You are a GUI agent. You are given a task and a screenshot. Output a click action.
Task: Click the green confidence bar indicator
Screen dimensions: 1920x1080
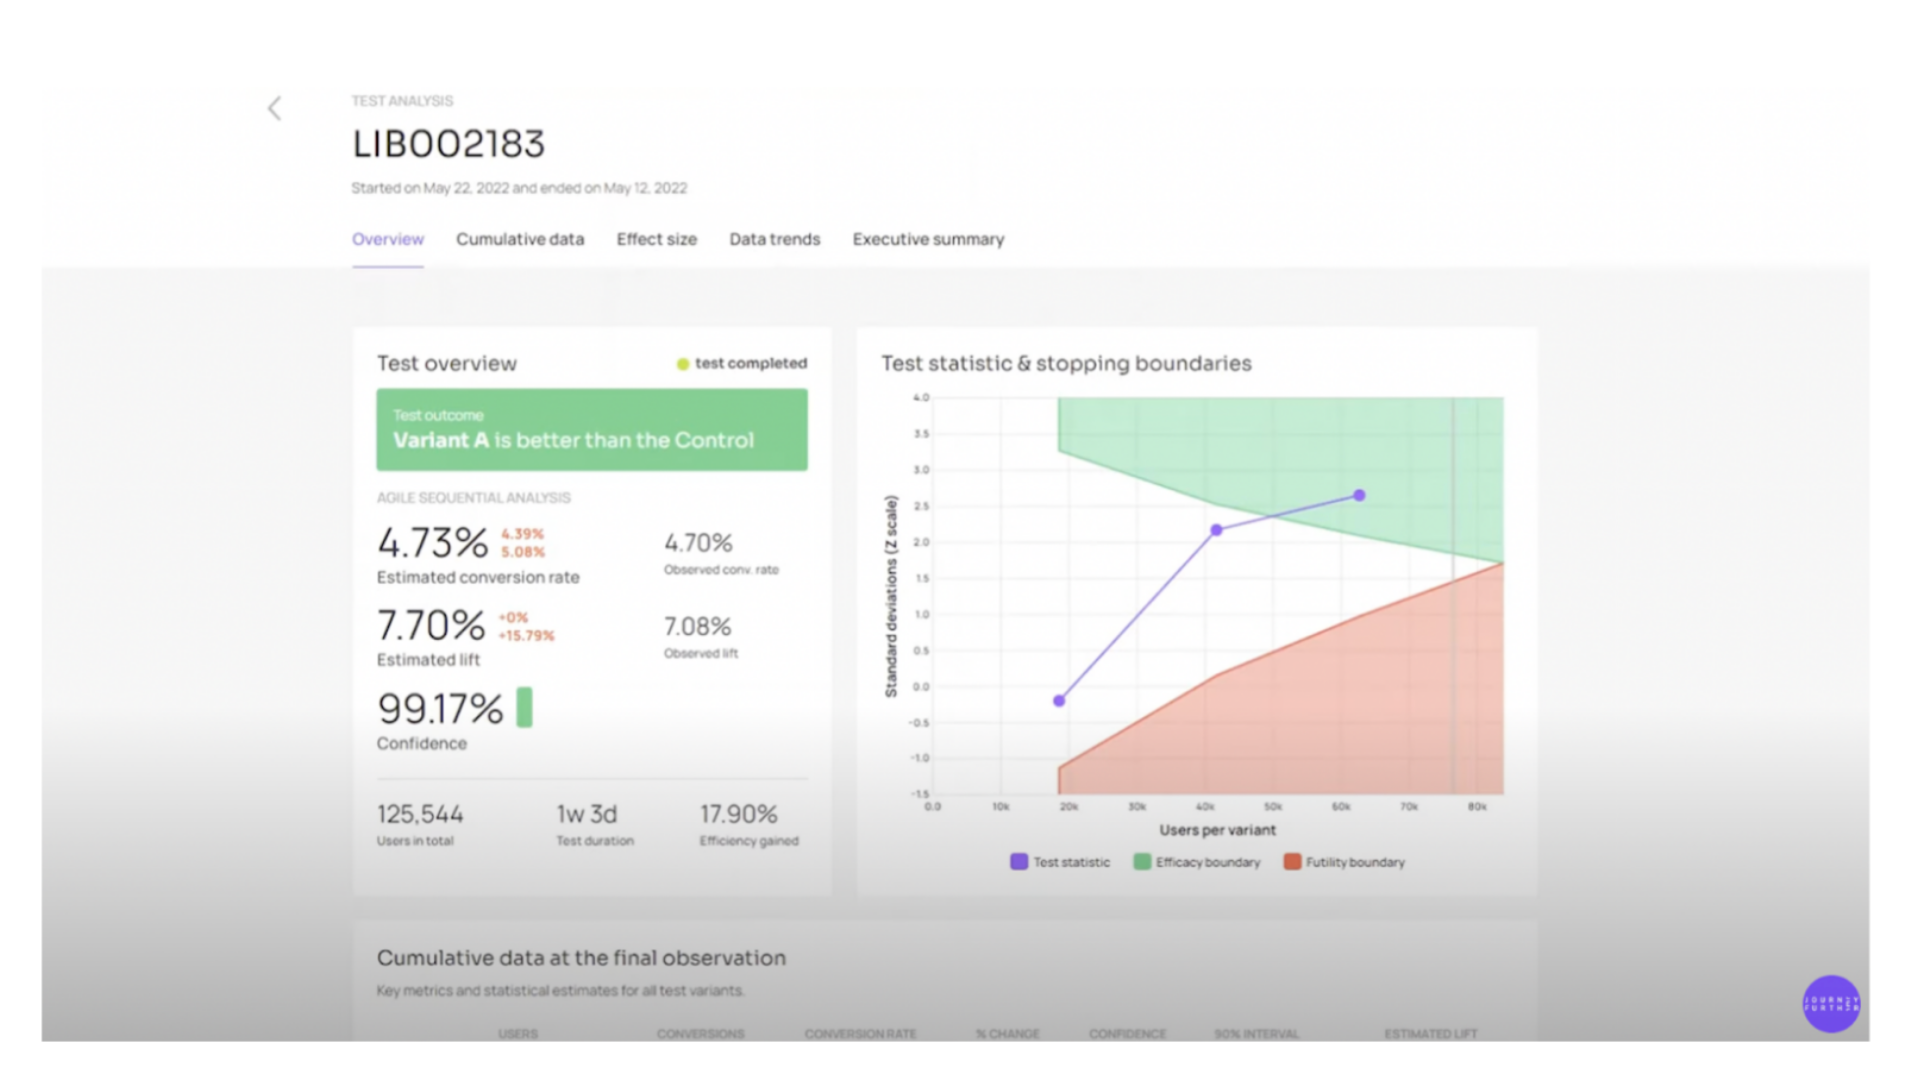click(x=524, y=707)
